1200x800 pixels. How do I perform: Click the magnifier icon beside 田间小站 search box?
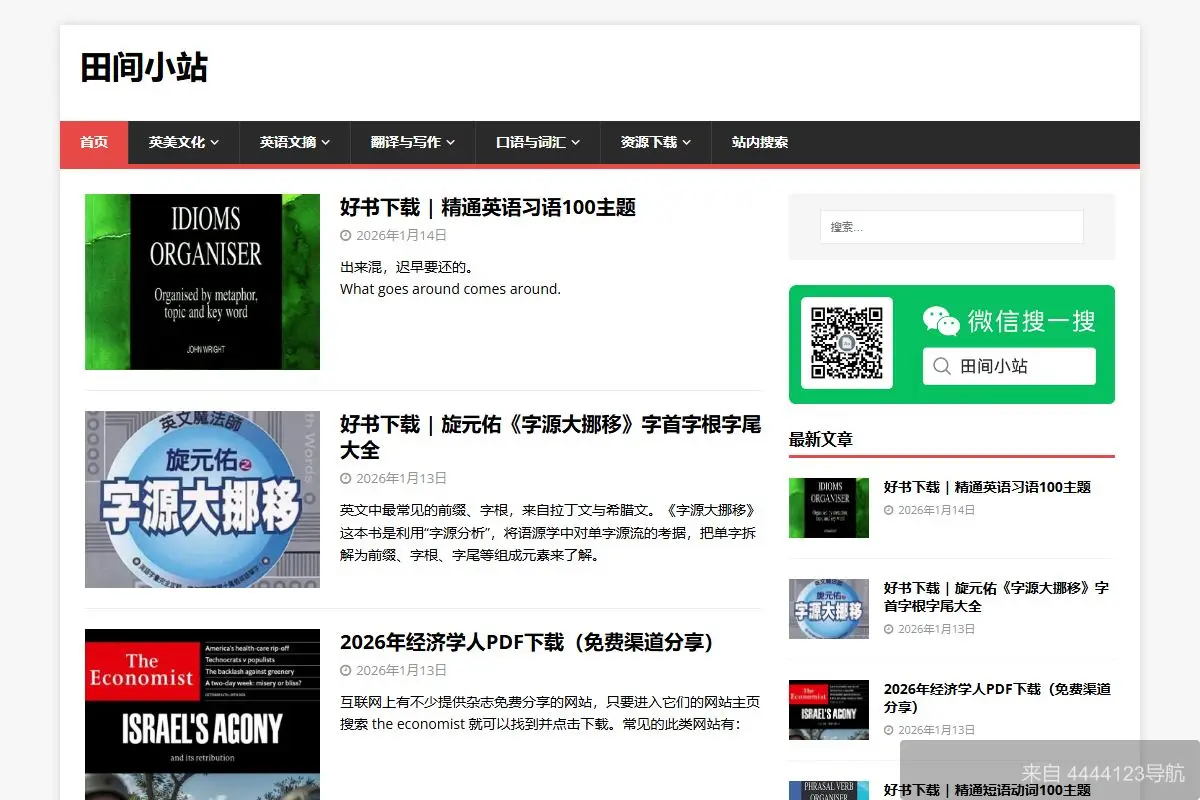[941, 366]
